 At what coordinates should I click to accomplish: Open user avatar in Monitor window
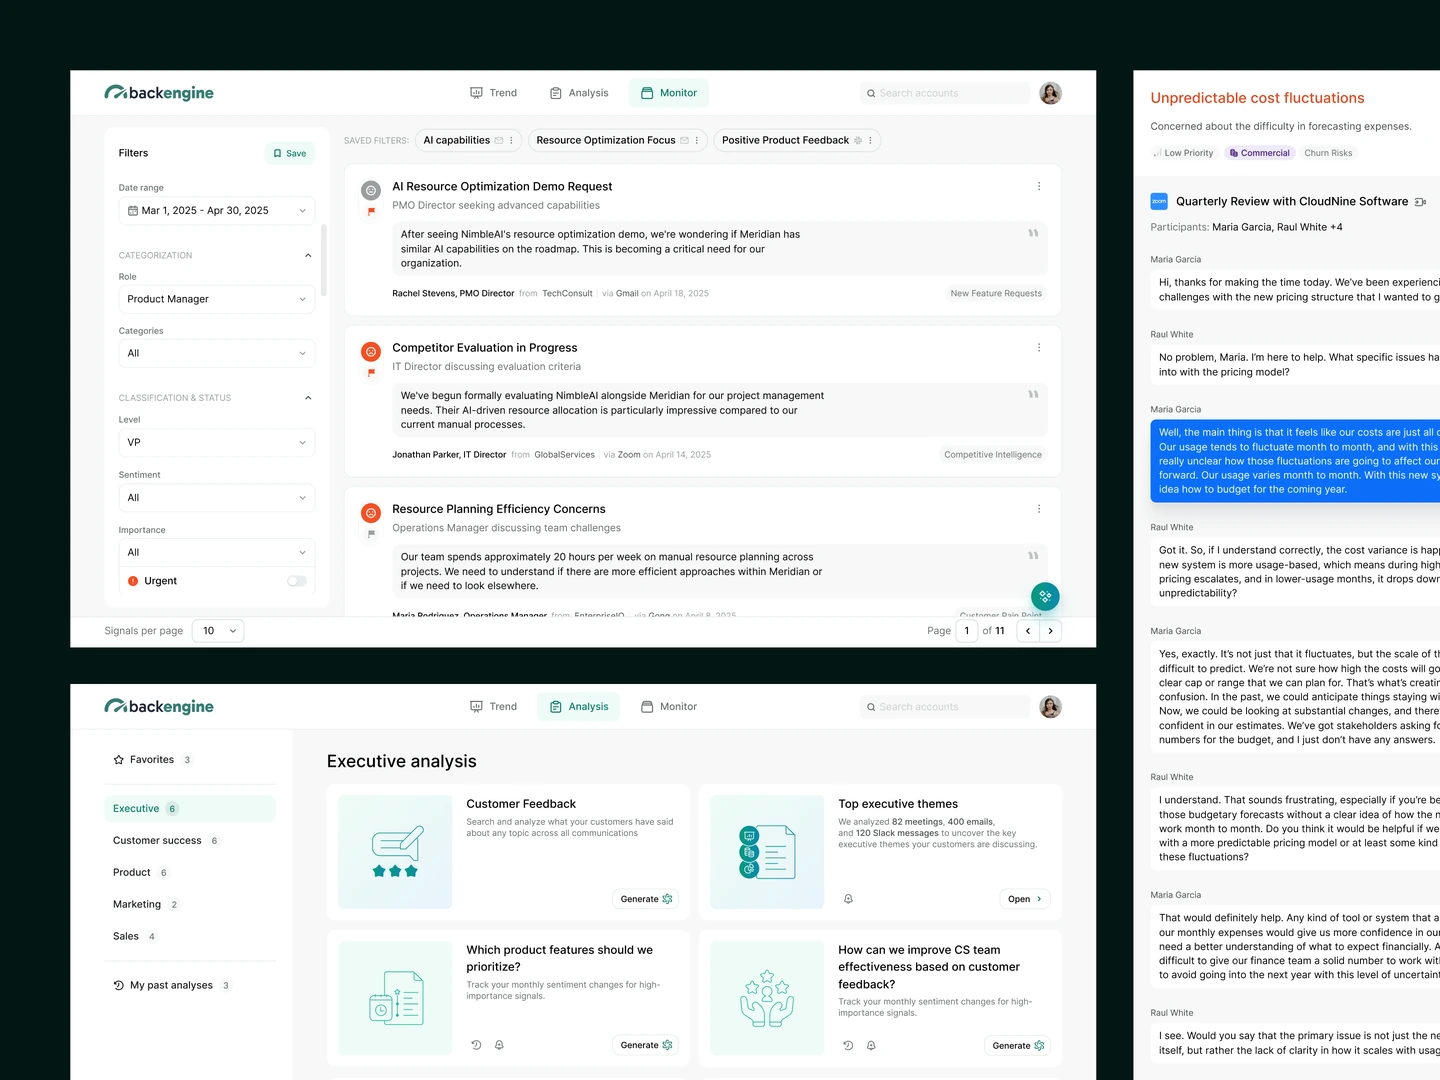pos(1050,93)
